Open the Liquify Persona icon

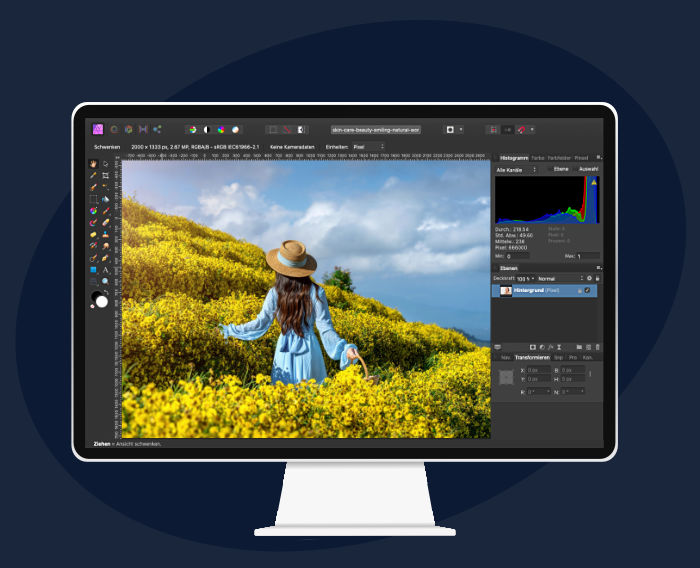point(113,129)
